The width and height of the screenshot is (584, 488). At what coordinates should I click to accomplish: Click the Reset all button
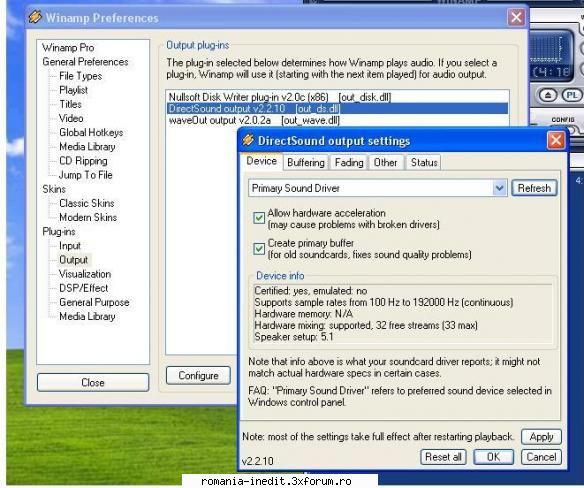[x=443, y=457]
